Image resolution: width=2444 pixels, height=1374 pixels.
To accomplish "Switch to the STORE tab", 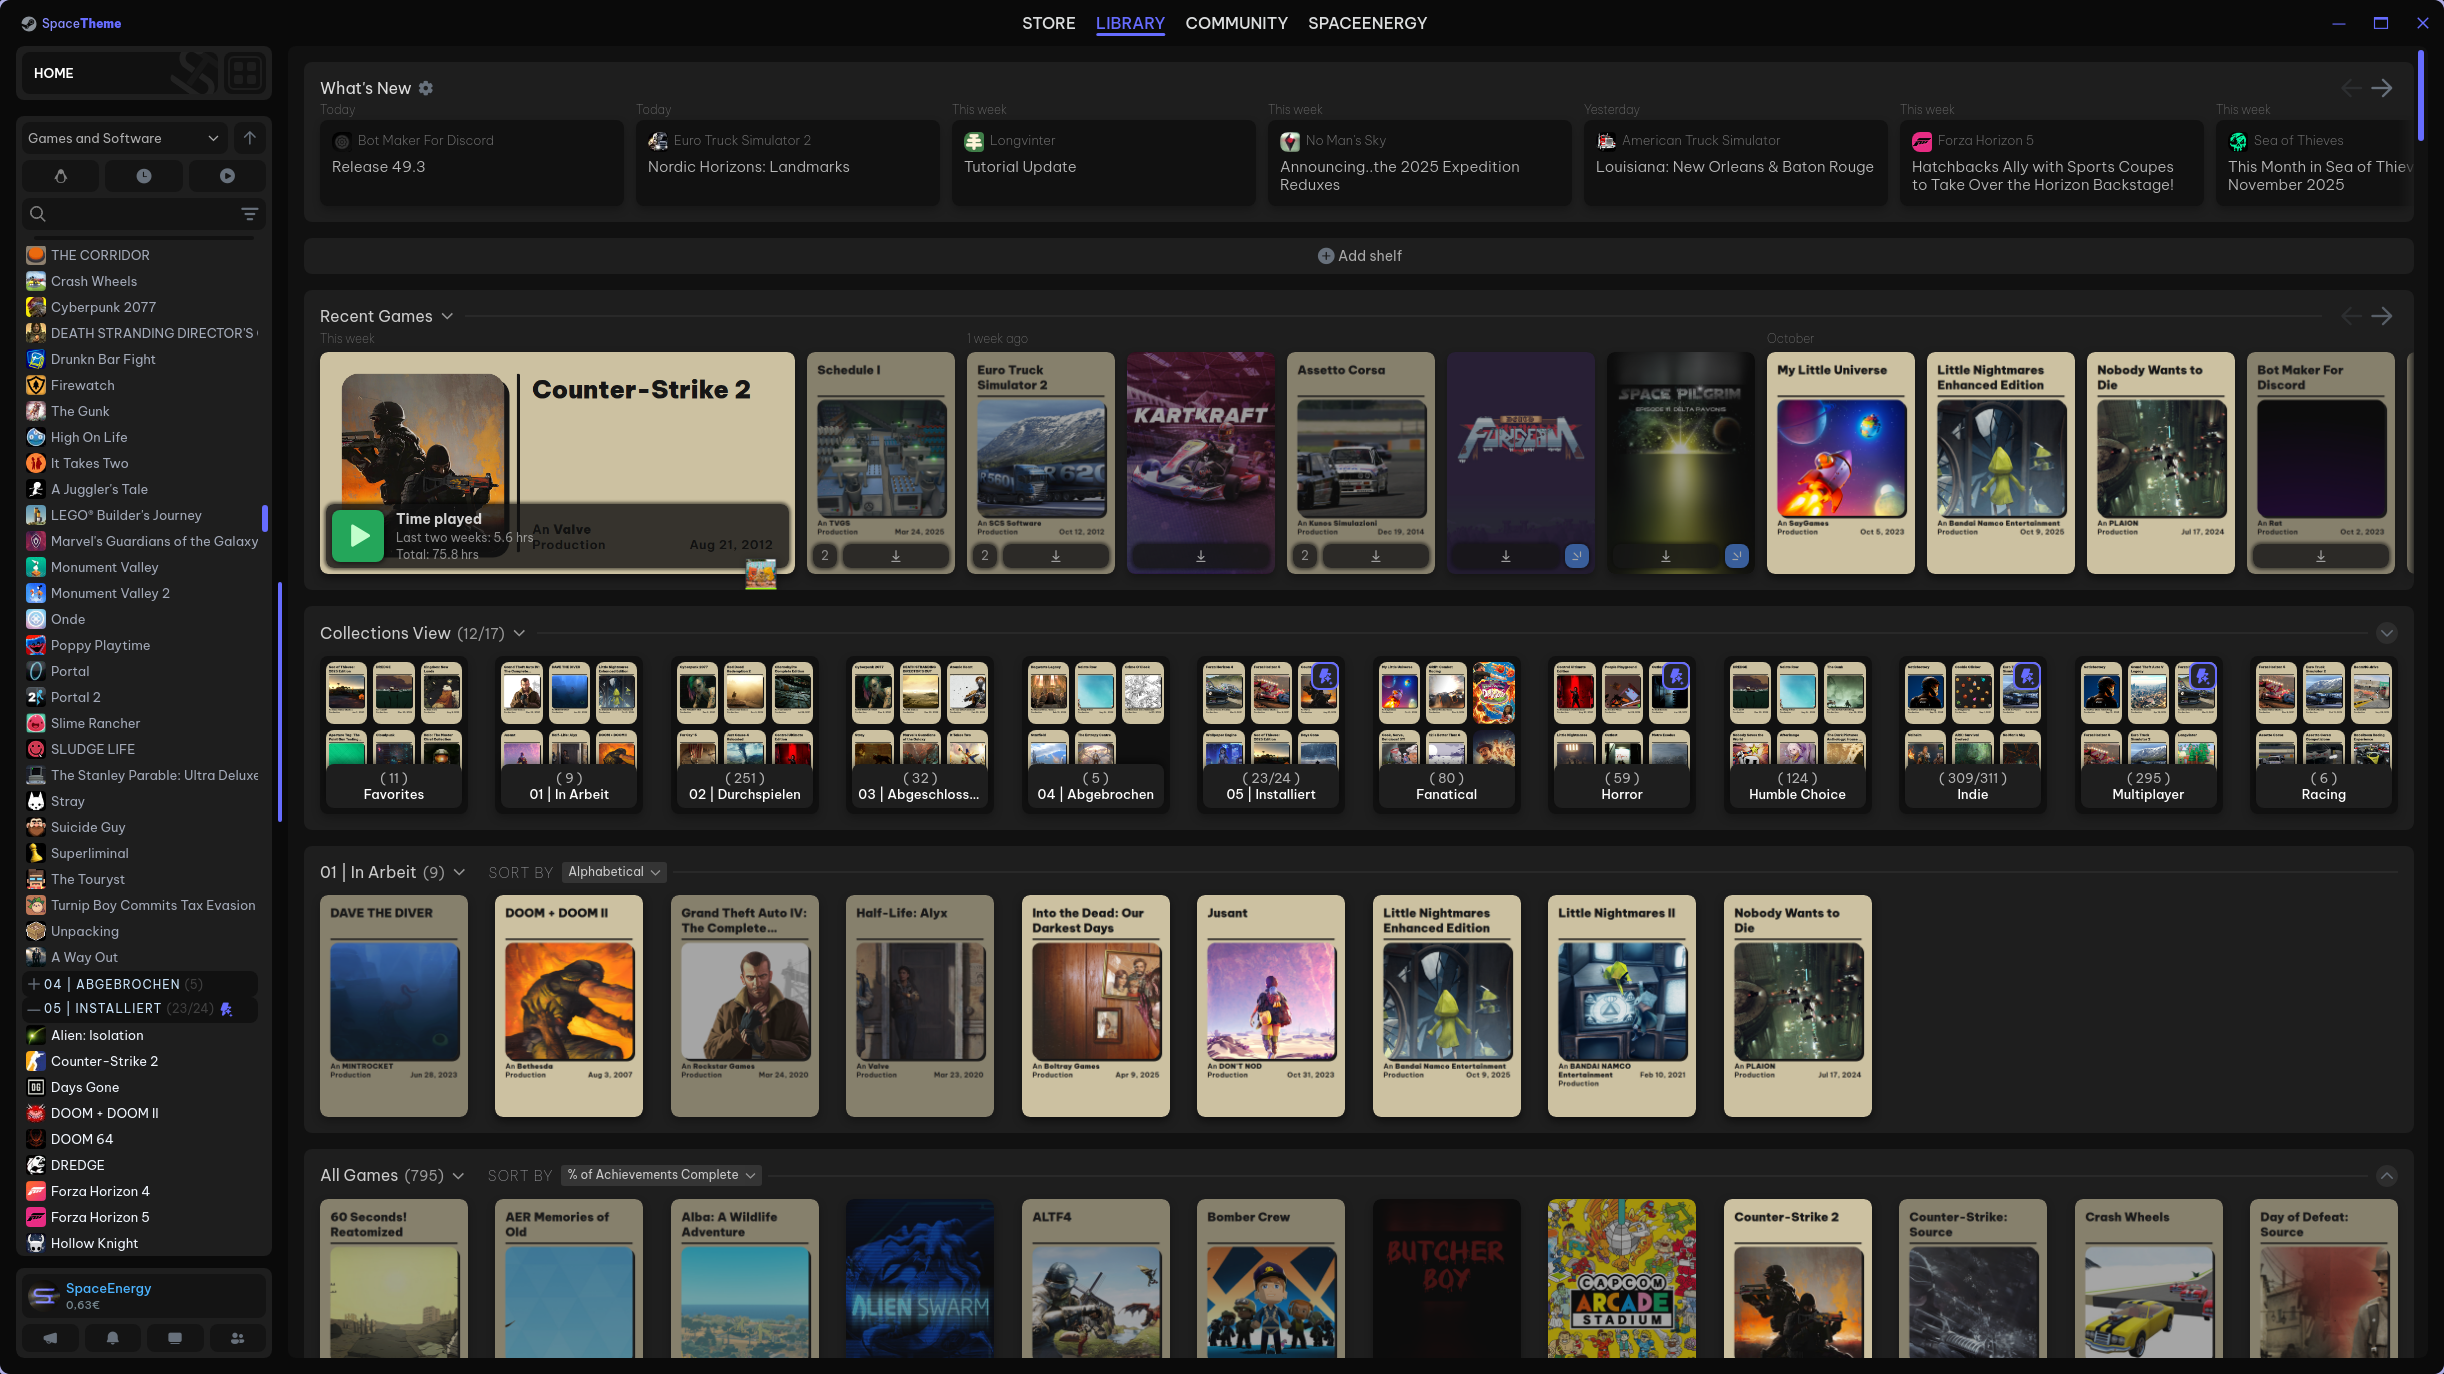I will (1048, 23).
